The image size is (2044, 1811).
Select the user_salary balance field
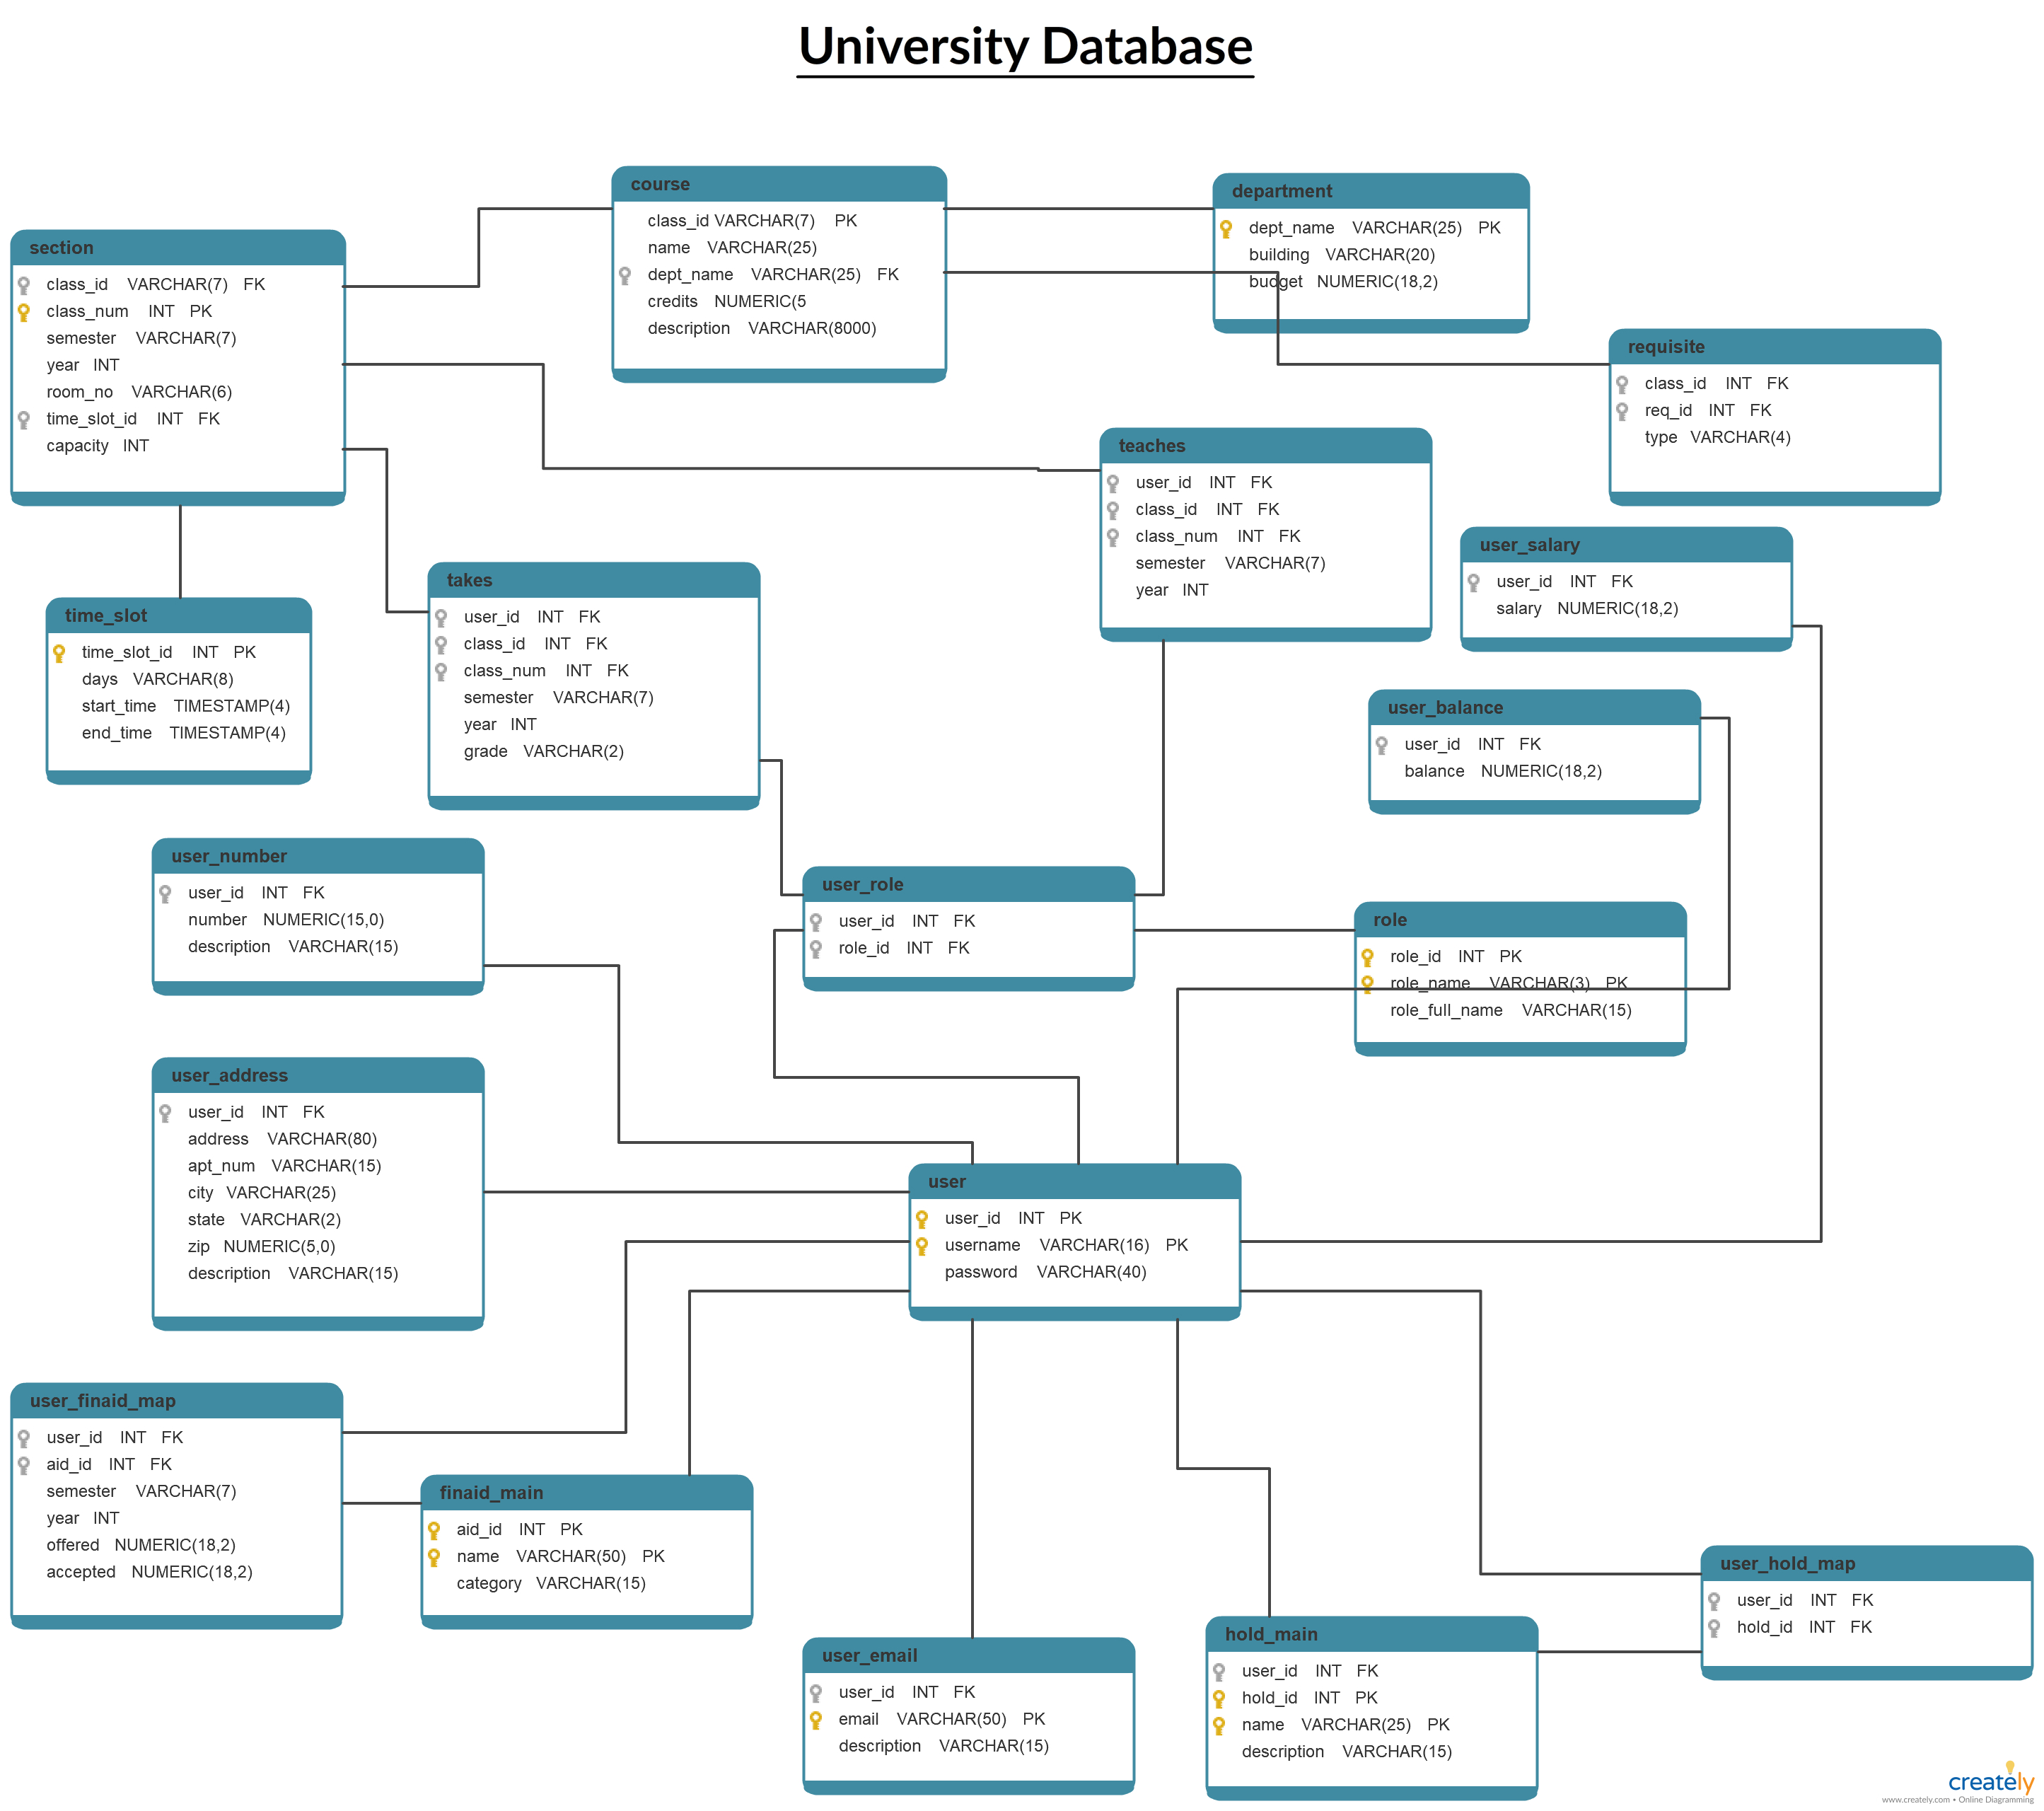pos(31,4)
